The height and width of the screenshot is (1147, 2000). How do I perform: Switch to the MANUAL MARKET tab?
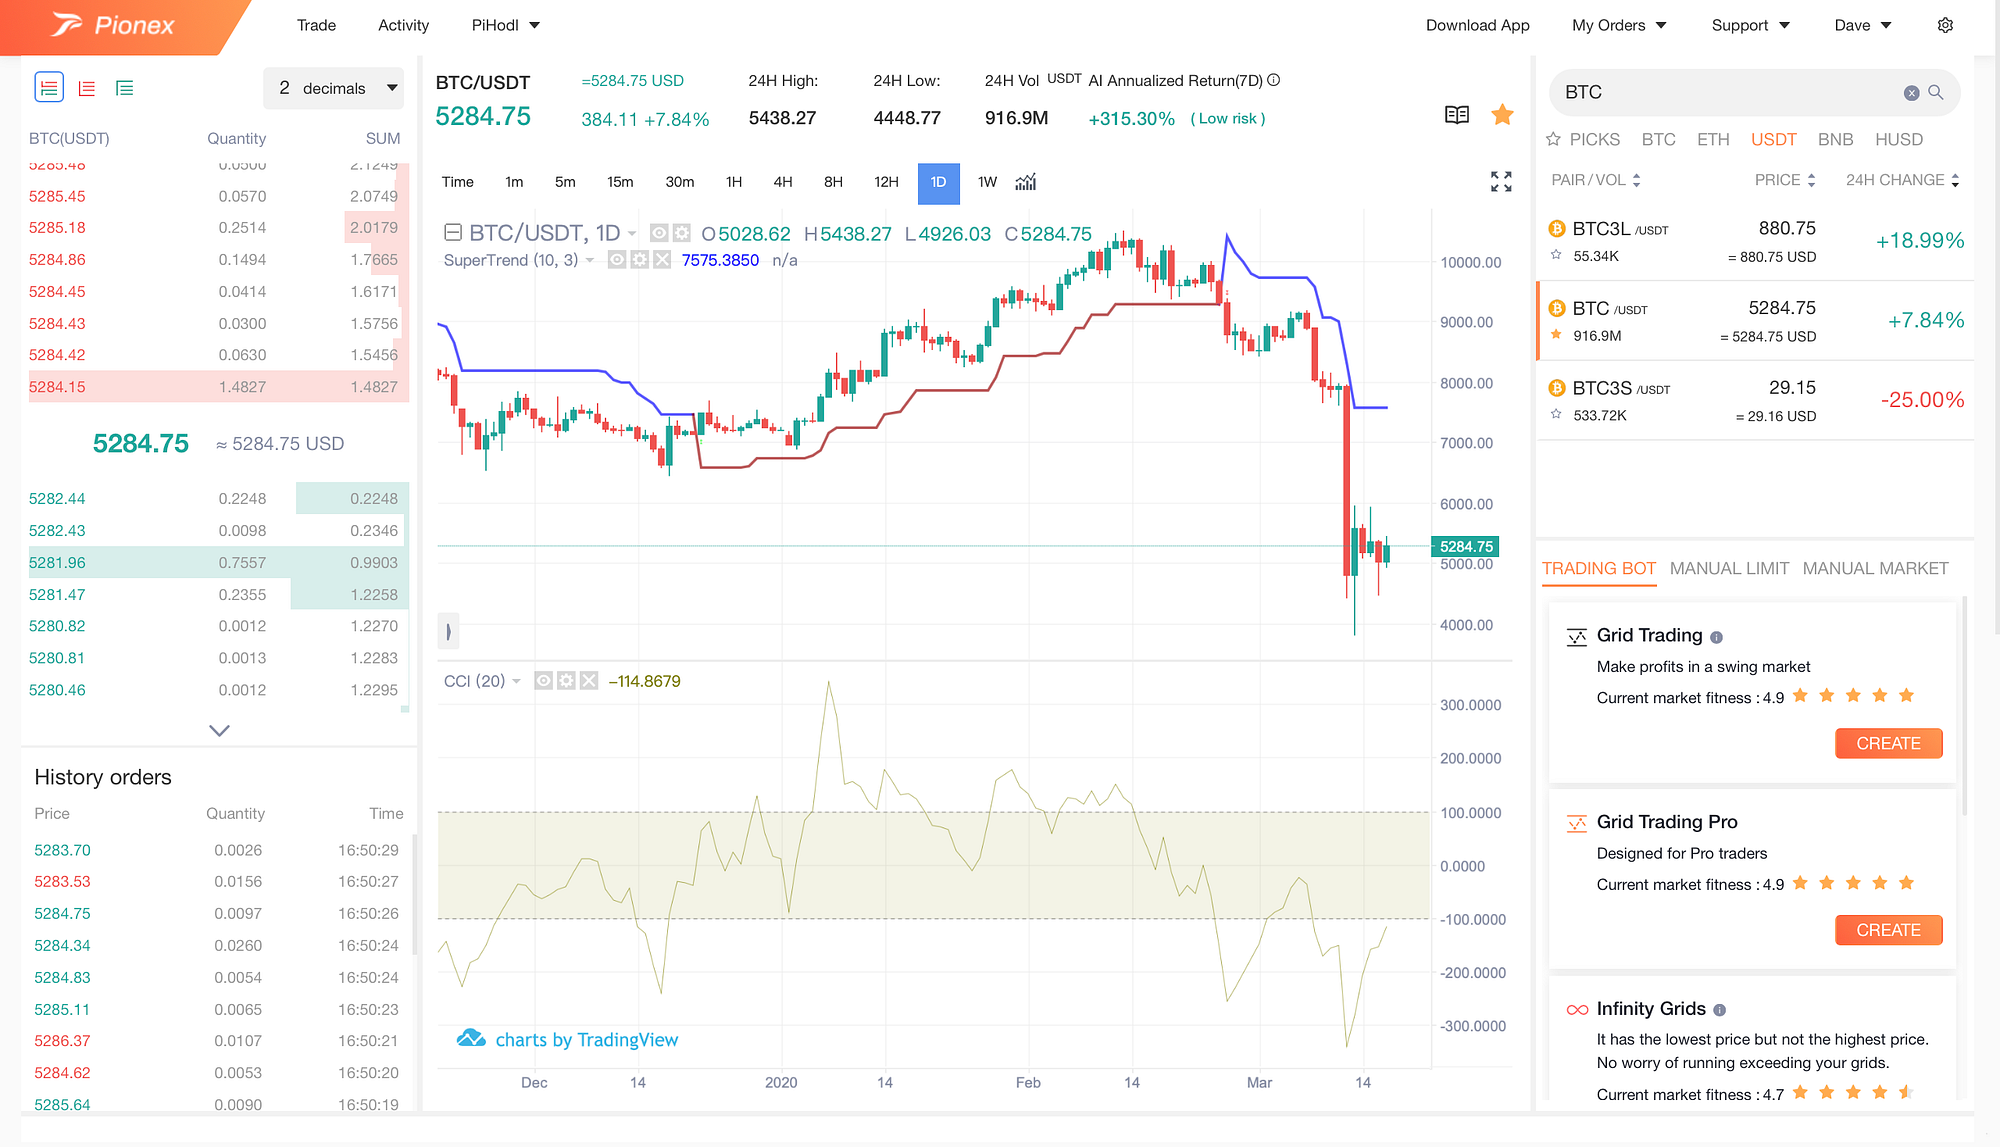point(1875,568)
